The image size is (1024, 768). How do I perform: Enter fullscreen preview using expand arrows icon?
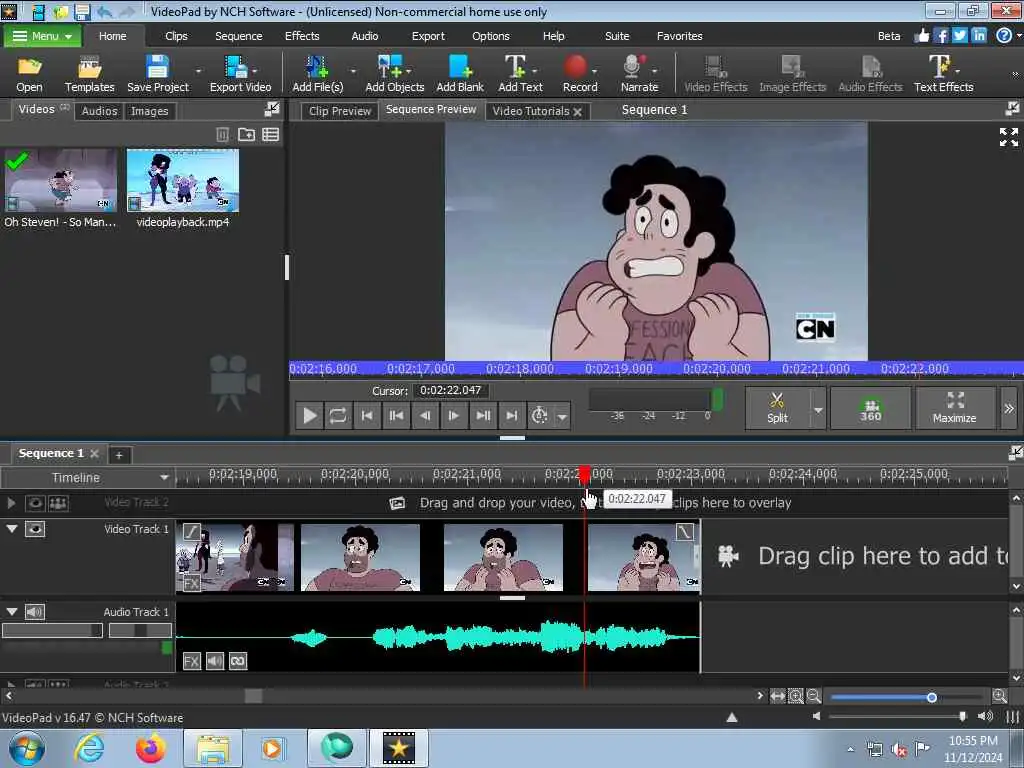pos(1008,136)
